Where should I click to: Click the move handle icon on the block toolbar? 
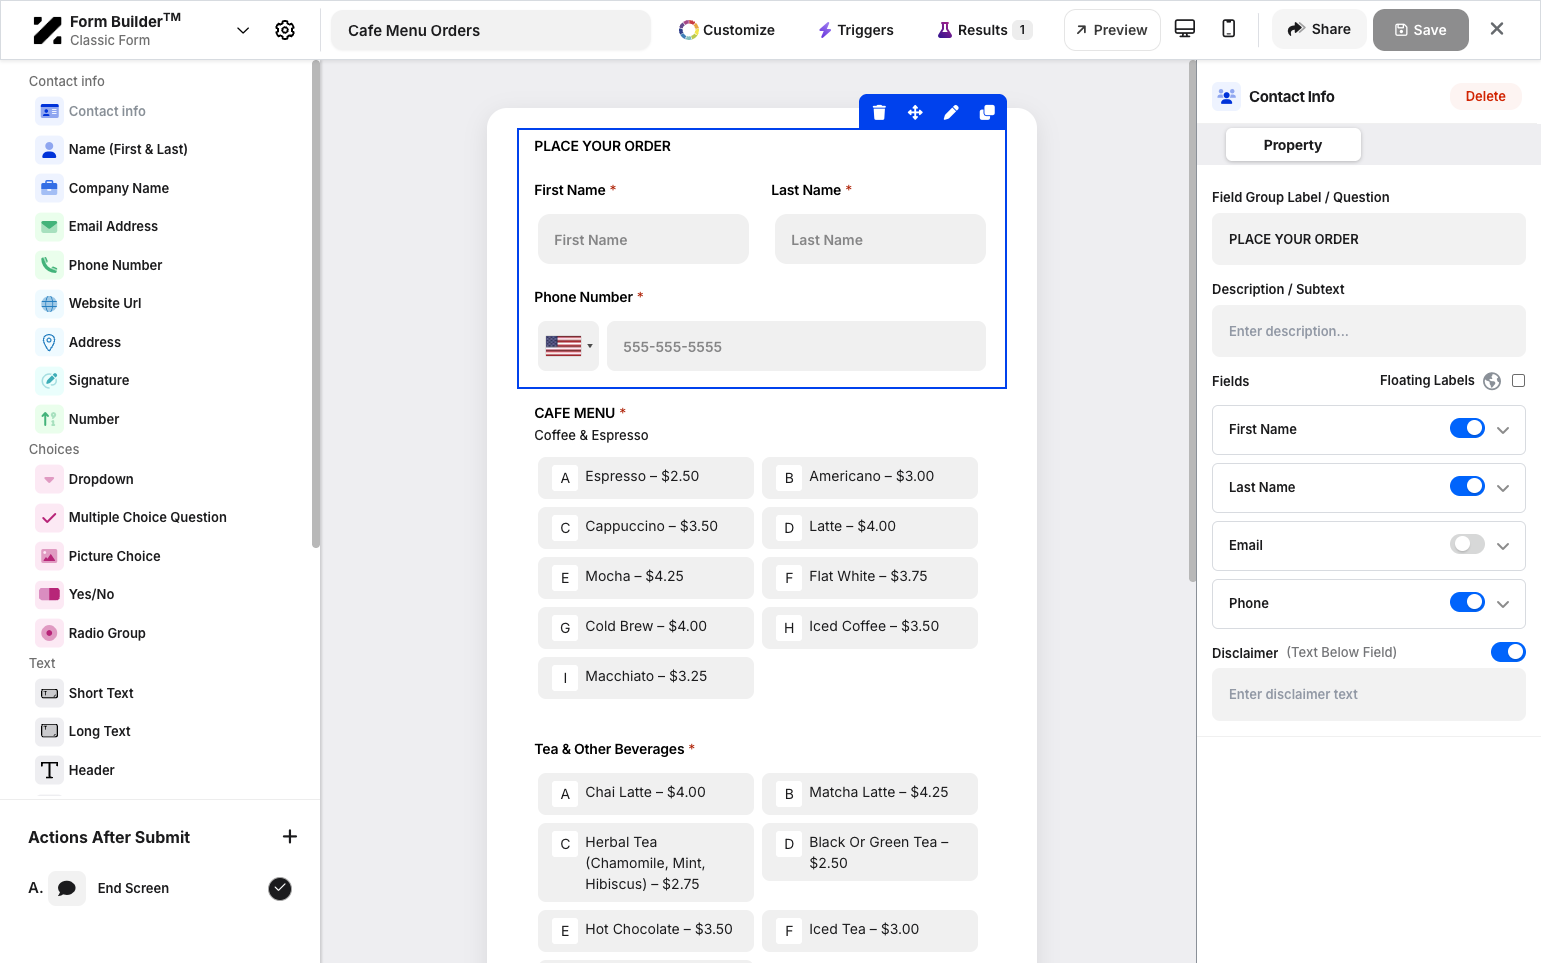coord(915,112)
